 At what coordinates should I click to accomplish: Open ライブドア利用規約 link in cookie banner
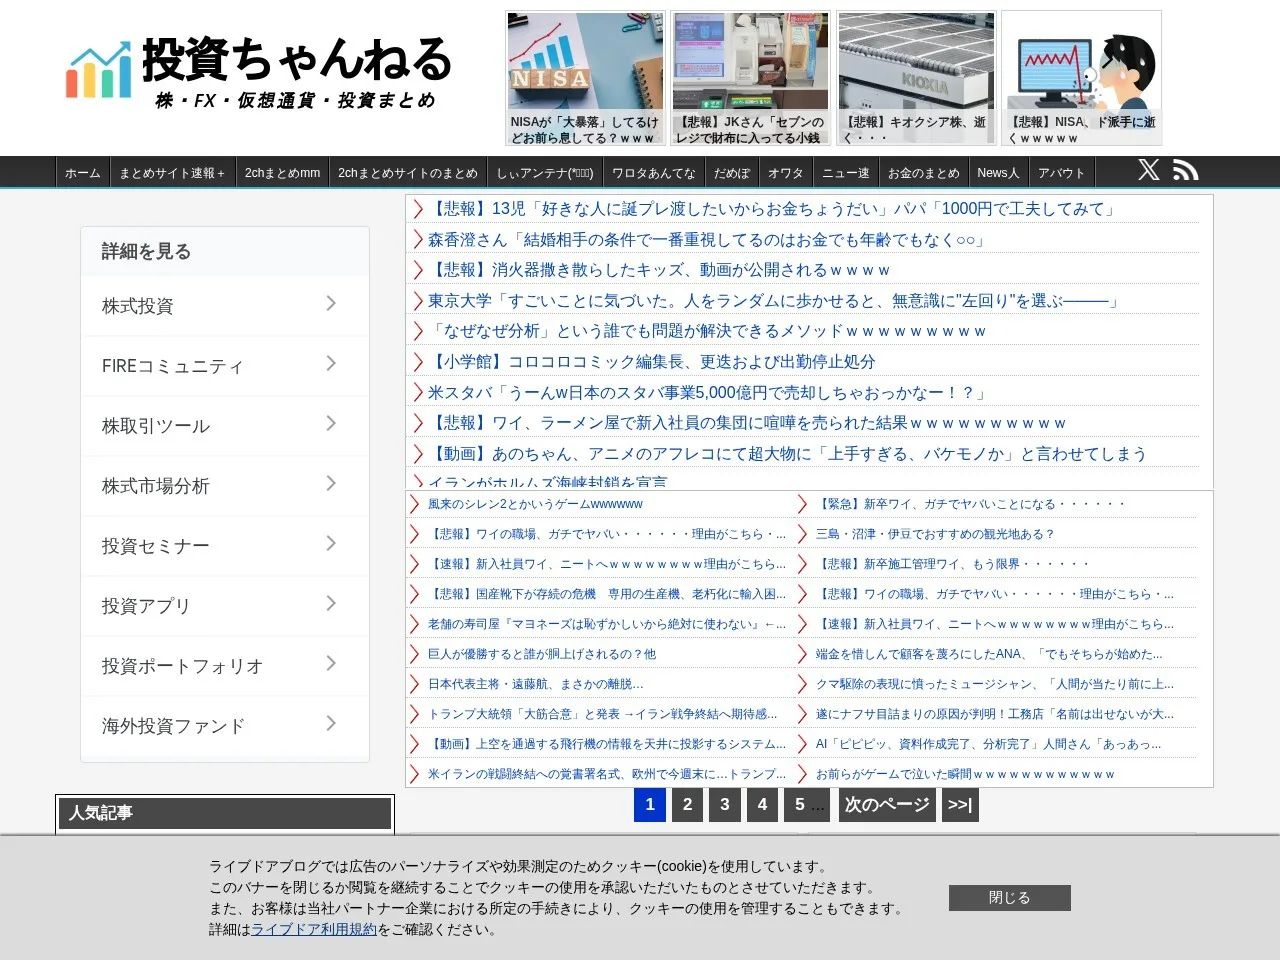pos(313,929)
